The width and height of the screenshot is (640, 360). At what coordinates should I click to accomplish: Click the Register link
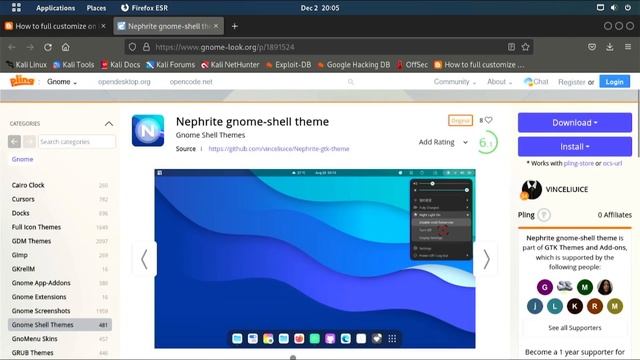(x=571, y=82)
